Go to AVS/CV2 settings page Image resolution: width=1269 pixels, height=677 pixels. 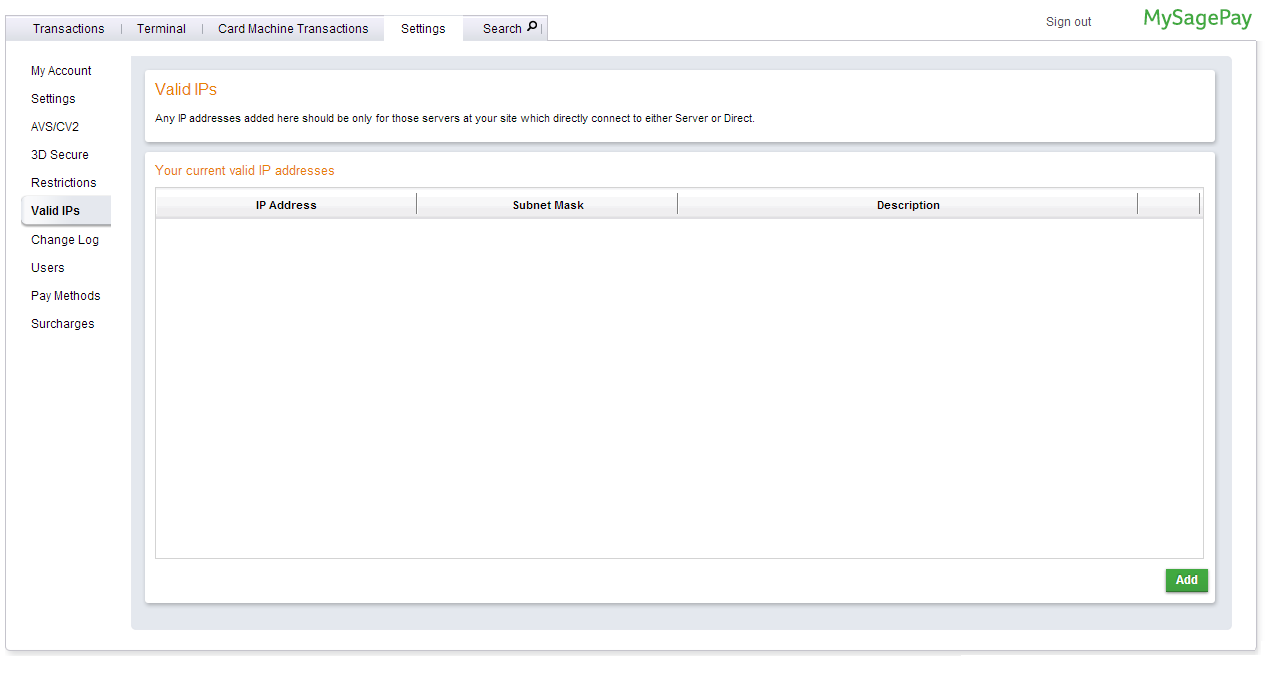tap(55, 127)
